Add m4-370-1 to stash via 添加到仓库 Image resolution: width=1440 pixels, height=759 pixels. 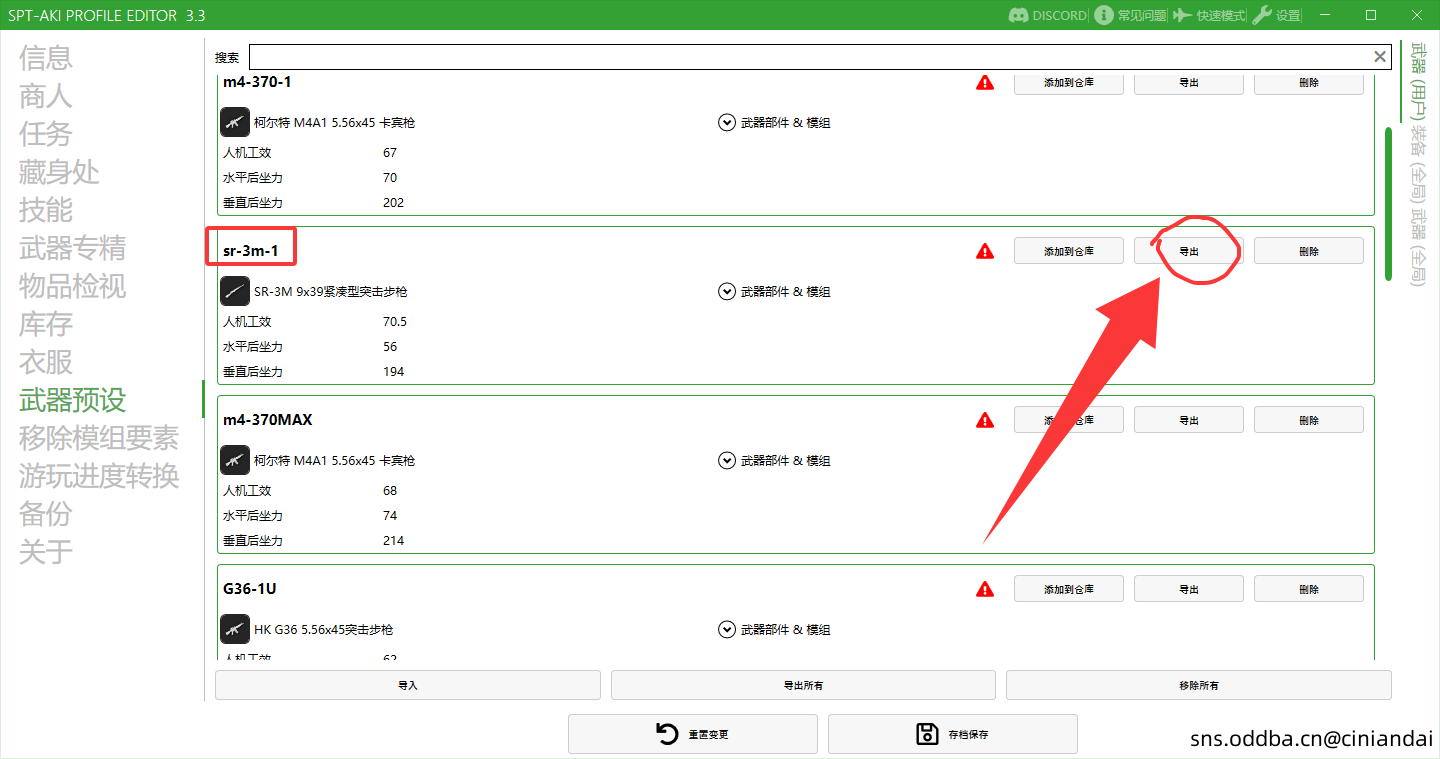(x=1069, y=83)
